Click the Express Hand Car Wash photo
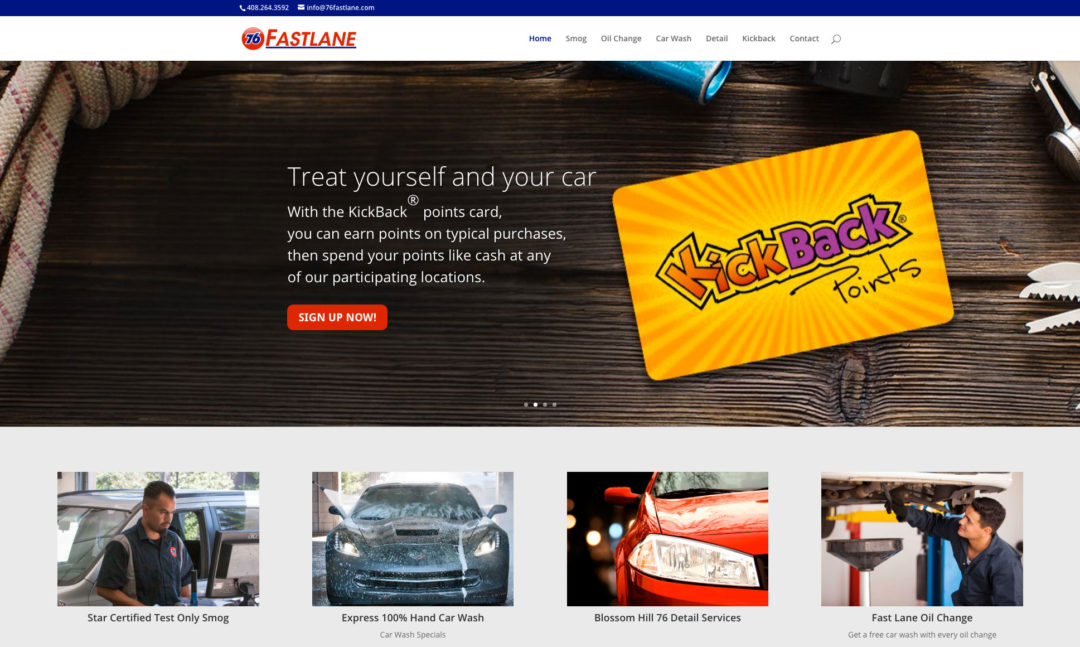 pyautogui.click(x=413, y=539)
